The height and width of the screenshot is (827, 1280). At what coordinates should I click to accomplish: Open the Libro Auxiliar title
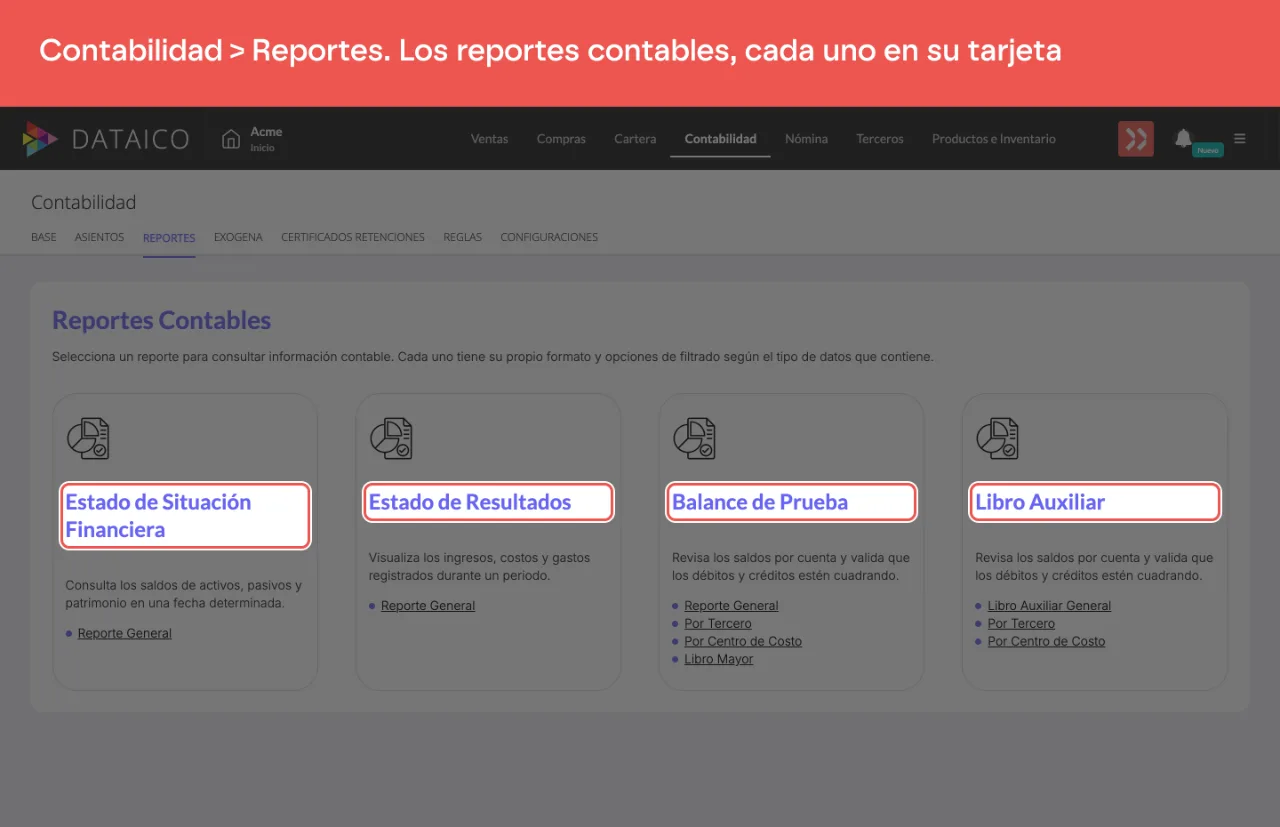click(1040, 502)
